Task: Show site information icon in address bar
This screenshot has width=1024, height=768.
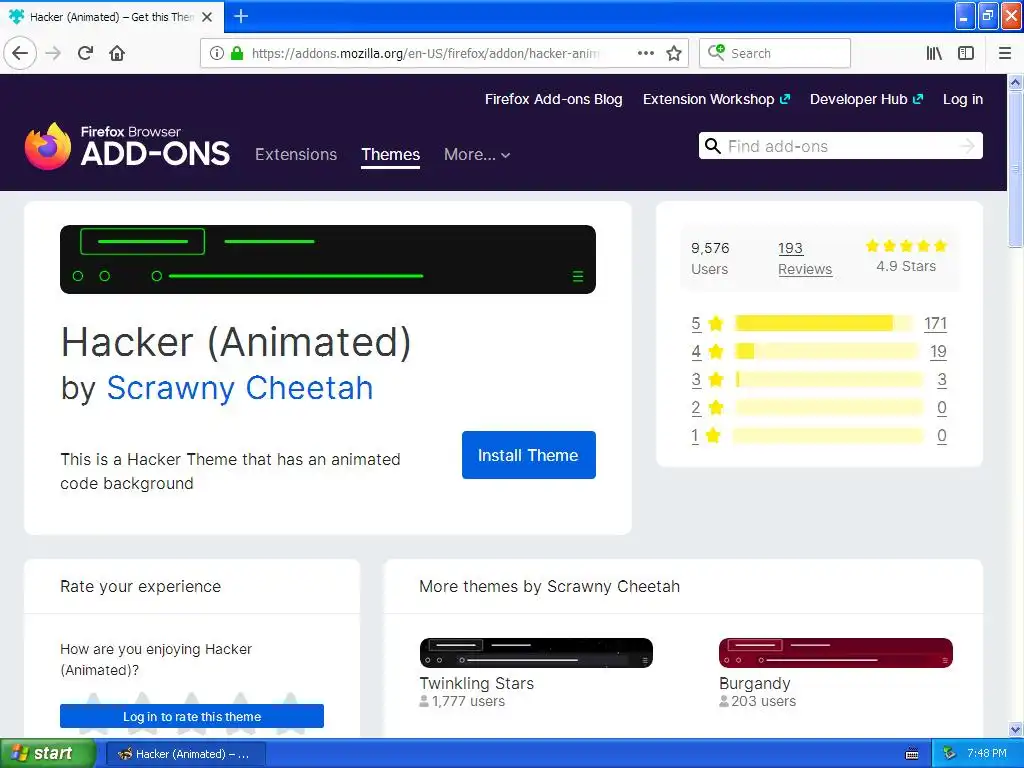Action: [x=217, y=54]
